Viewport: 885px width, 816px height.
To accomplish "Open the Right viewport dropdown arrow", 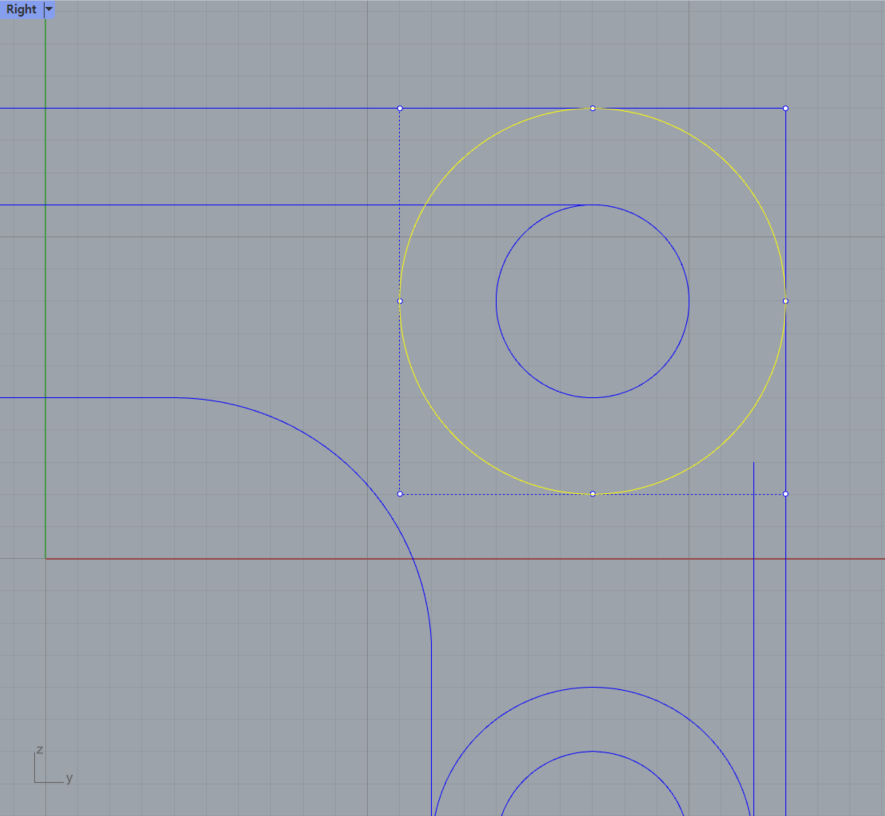I will point(49,10).
